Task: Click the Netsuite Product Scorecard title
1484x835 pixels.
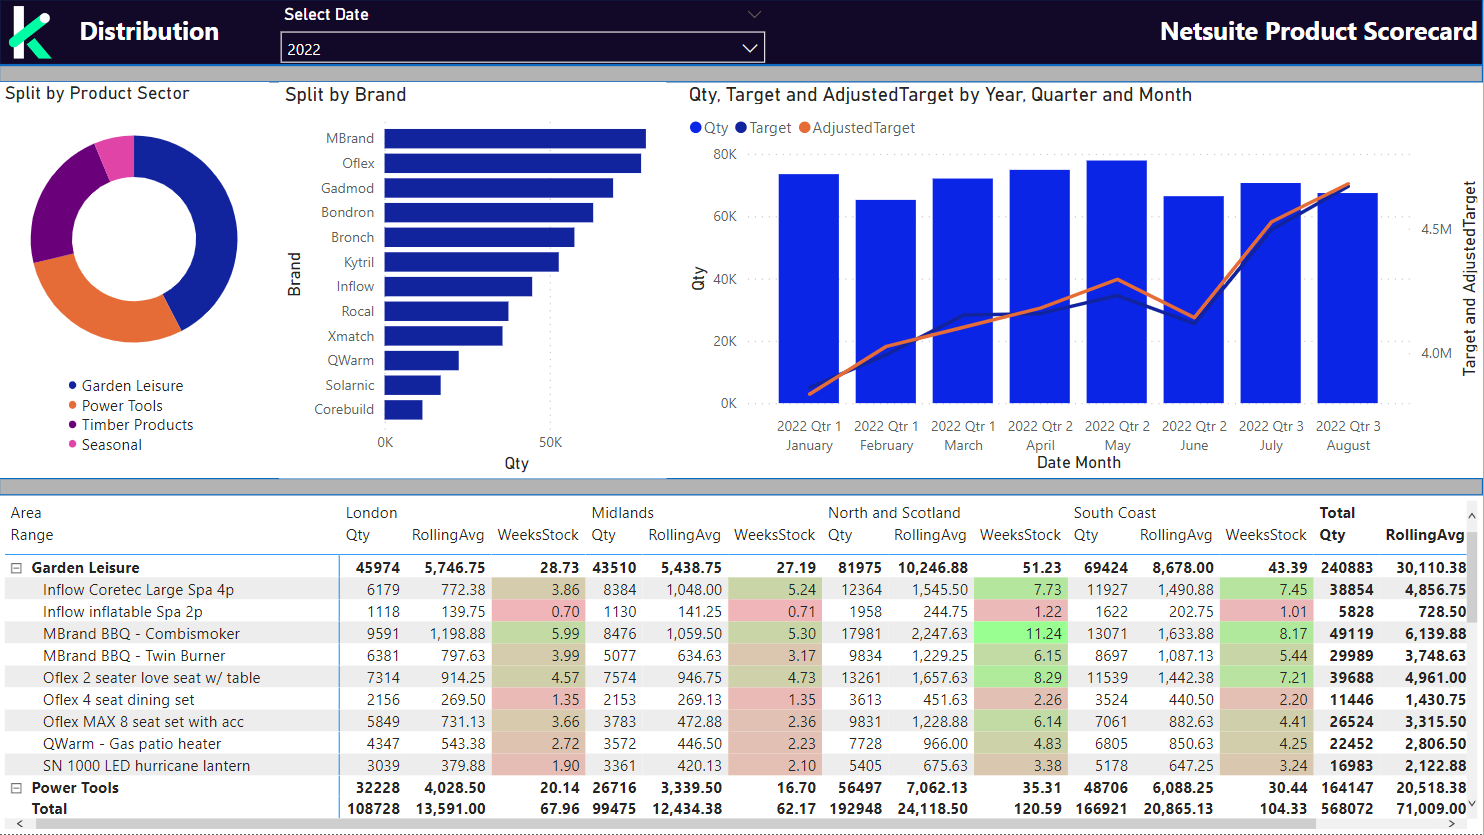Action: coord(1318,32)
